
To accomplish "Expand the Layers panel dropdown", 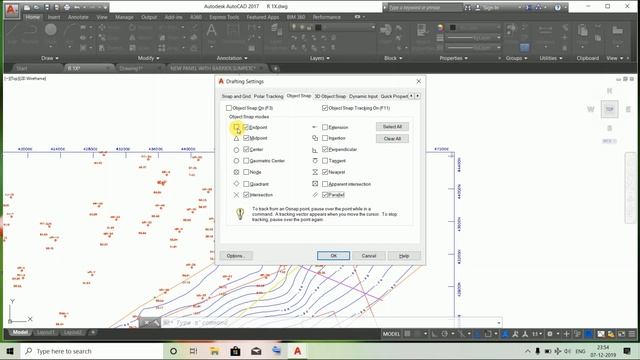I will coord(320,58).
